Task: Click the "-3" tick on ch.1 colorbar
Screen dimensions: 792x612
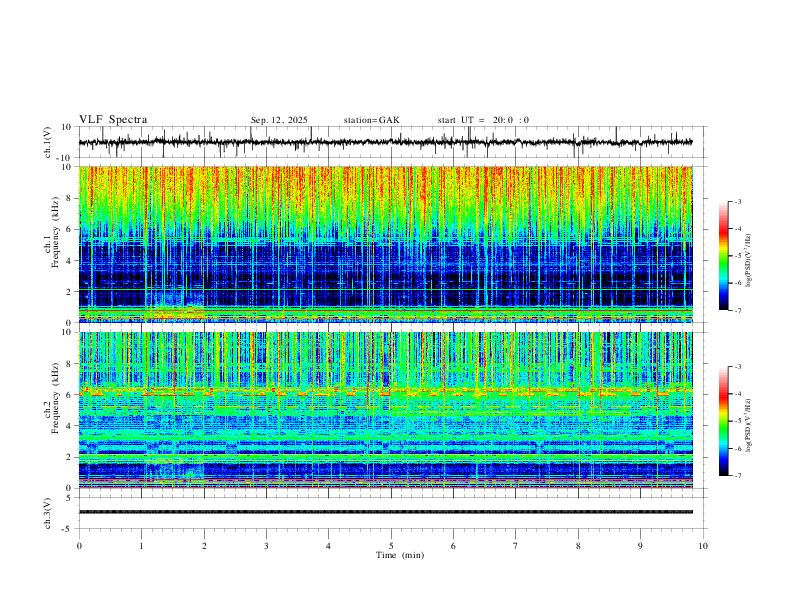Action: (x=738, y=201)
